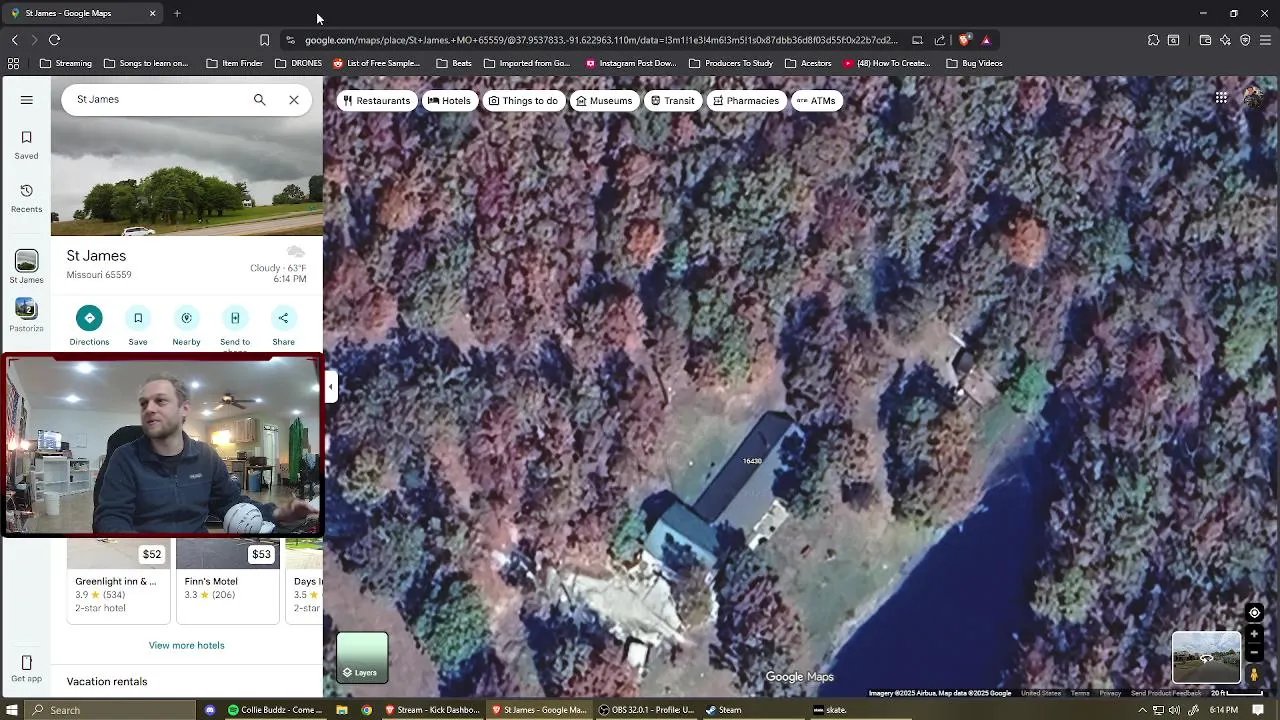Select the Museums chip
Viewport: 1280px width, 720px height.
click(x=604, y=101)
